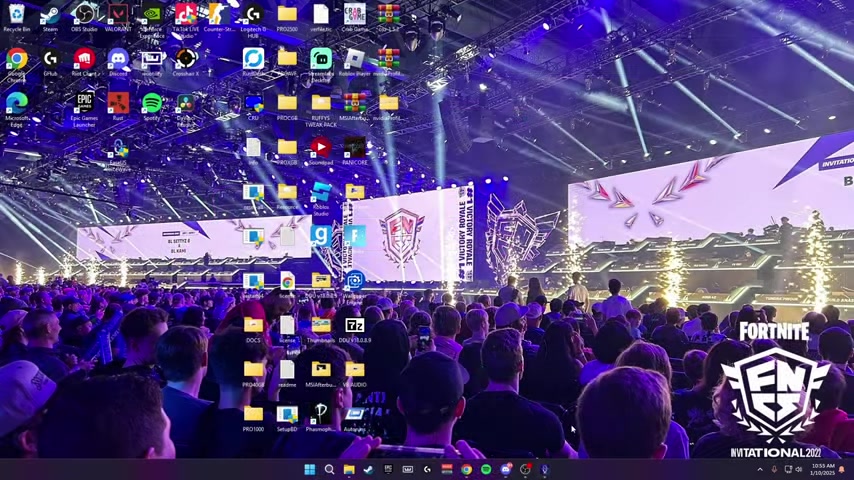Launch Steam from the desktop
854x480 pixels.
point(50,14)
